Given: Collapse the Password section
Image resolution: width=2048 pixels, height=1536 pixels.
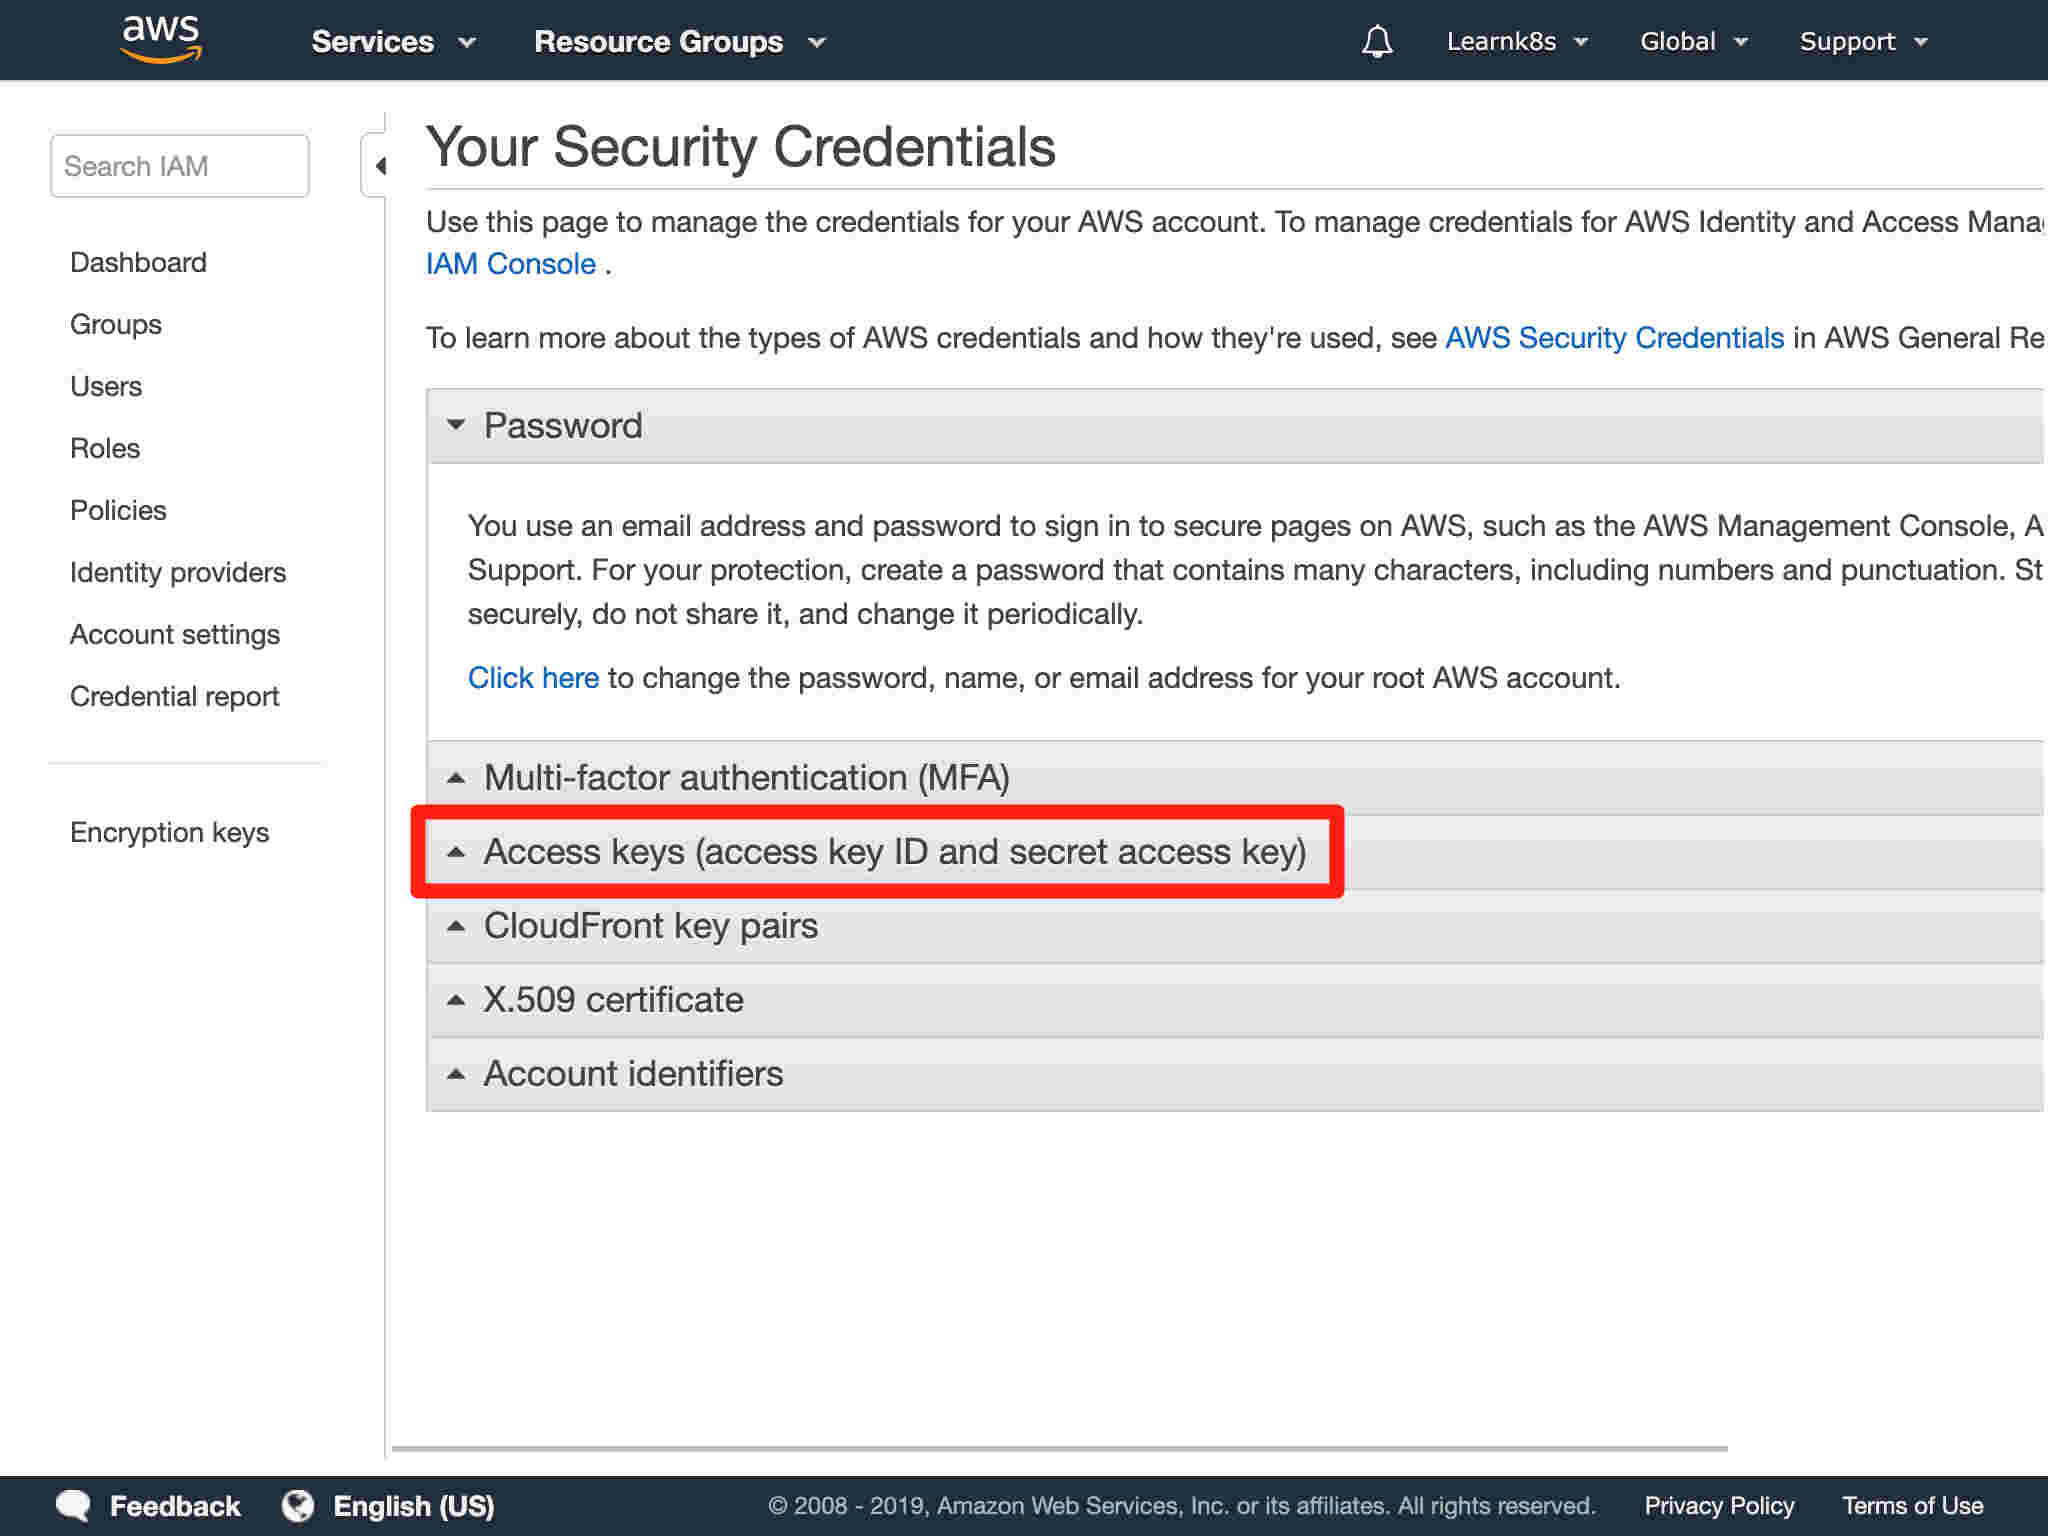Looking at the screenshot, I should tap(1235, 426).
